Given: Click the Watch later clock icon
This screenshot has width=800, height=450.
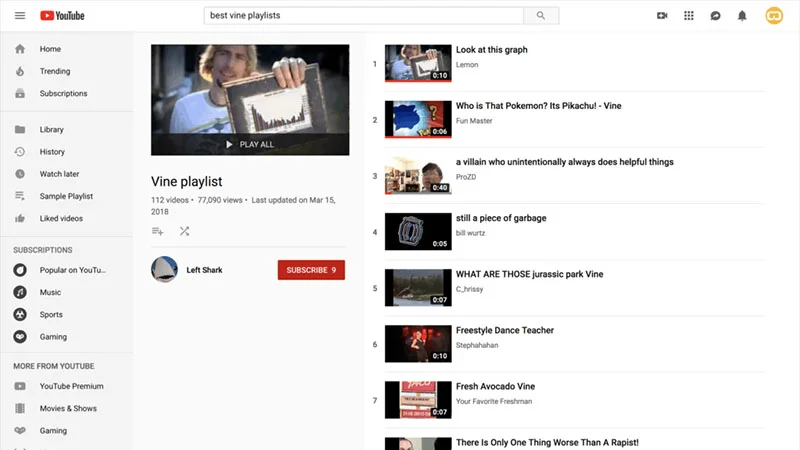Looking at the screenshot, I should click(x=20, y=174).
